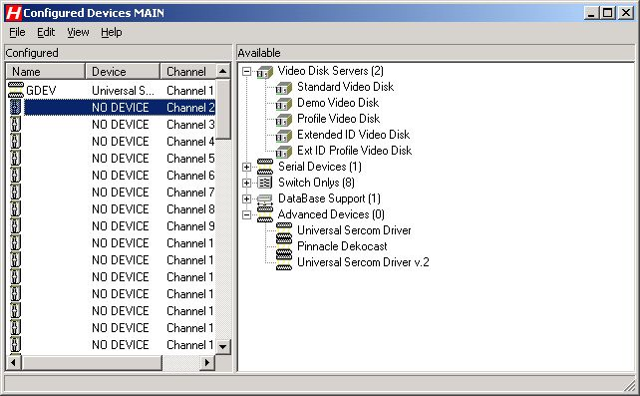The height and width of the screenshot is (396, 640).
Task: Collapse the Advanced Devices tree node
Action: pyautogui.click(x=246, y=214)
